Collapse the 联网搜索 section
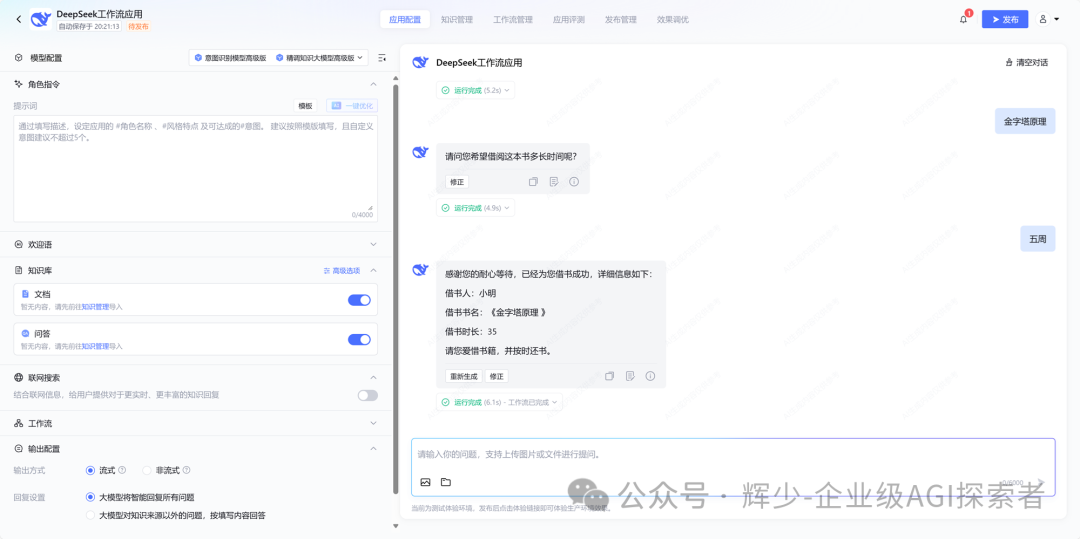Image resolution: width=1080 pixels, height=539 pixels. (373, 377)
